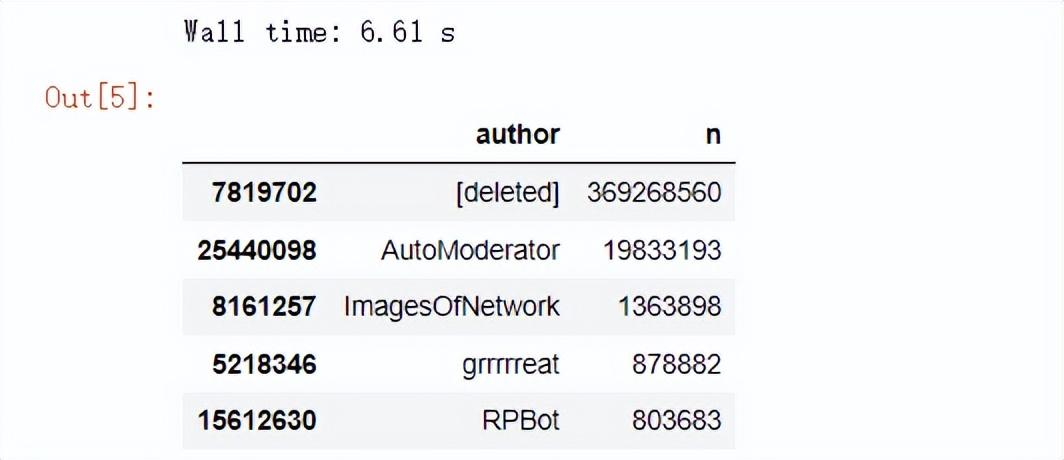Click the Out[5] output prompt label
Viewport: 1064px width, 460px height.
[100, 100]
